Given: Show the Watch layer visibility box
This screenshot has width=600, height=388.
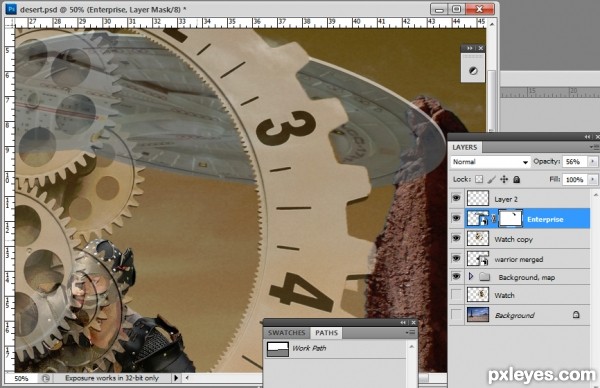Looking at the screenshot, I should pyautogui.click(x=456, y=295).
